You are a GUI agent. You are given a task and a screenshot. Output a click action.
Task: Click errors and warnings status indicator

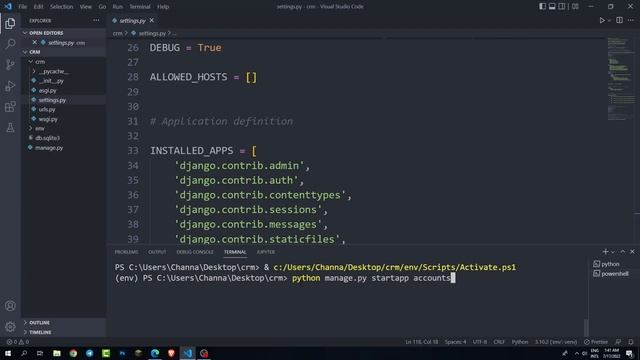click(x=18, y=342)
